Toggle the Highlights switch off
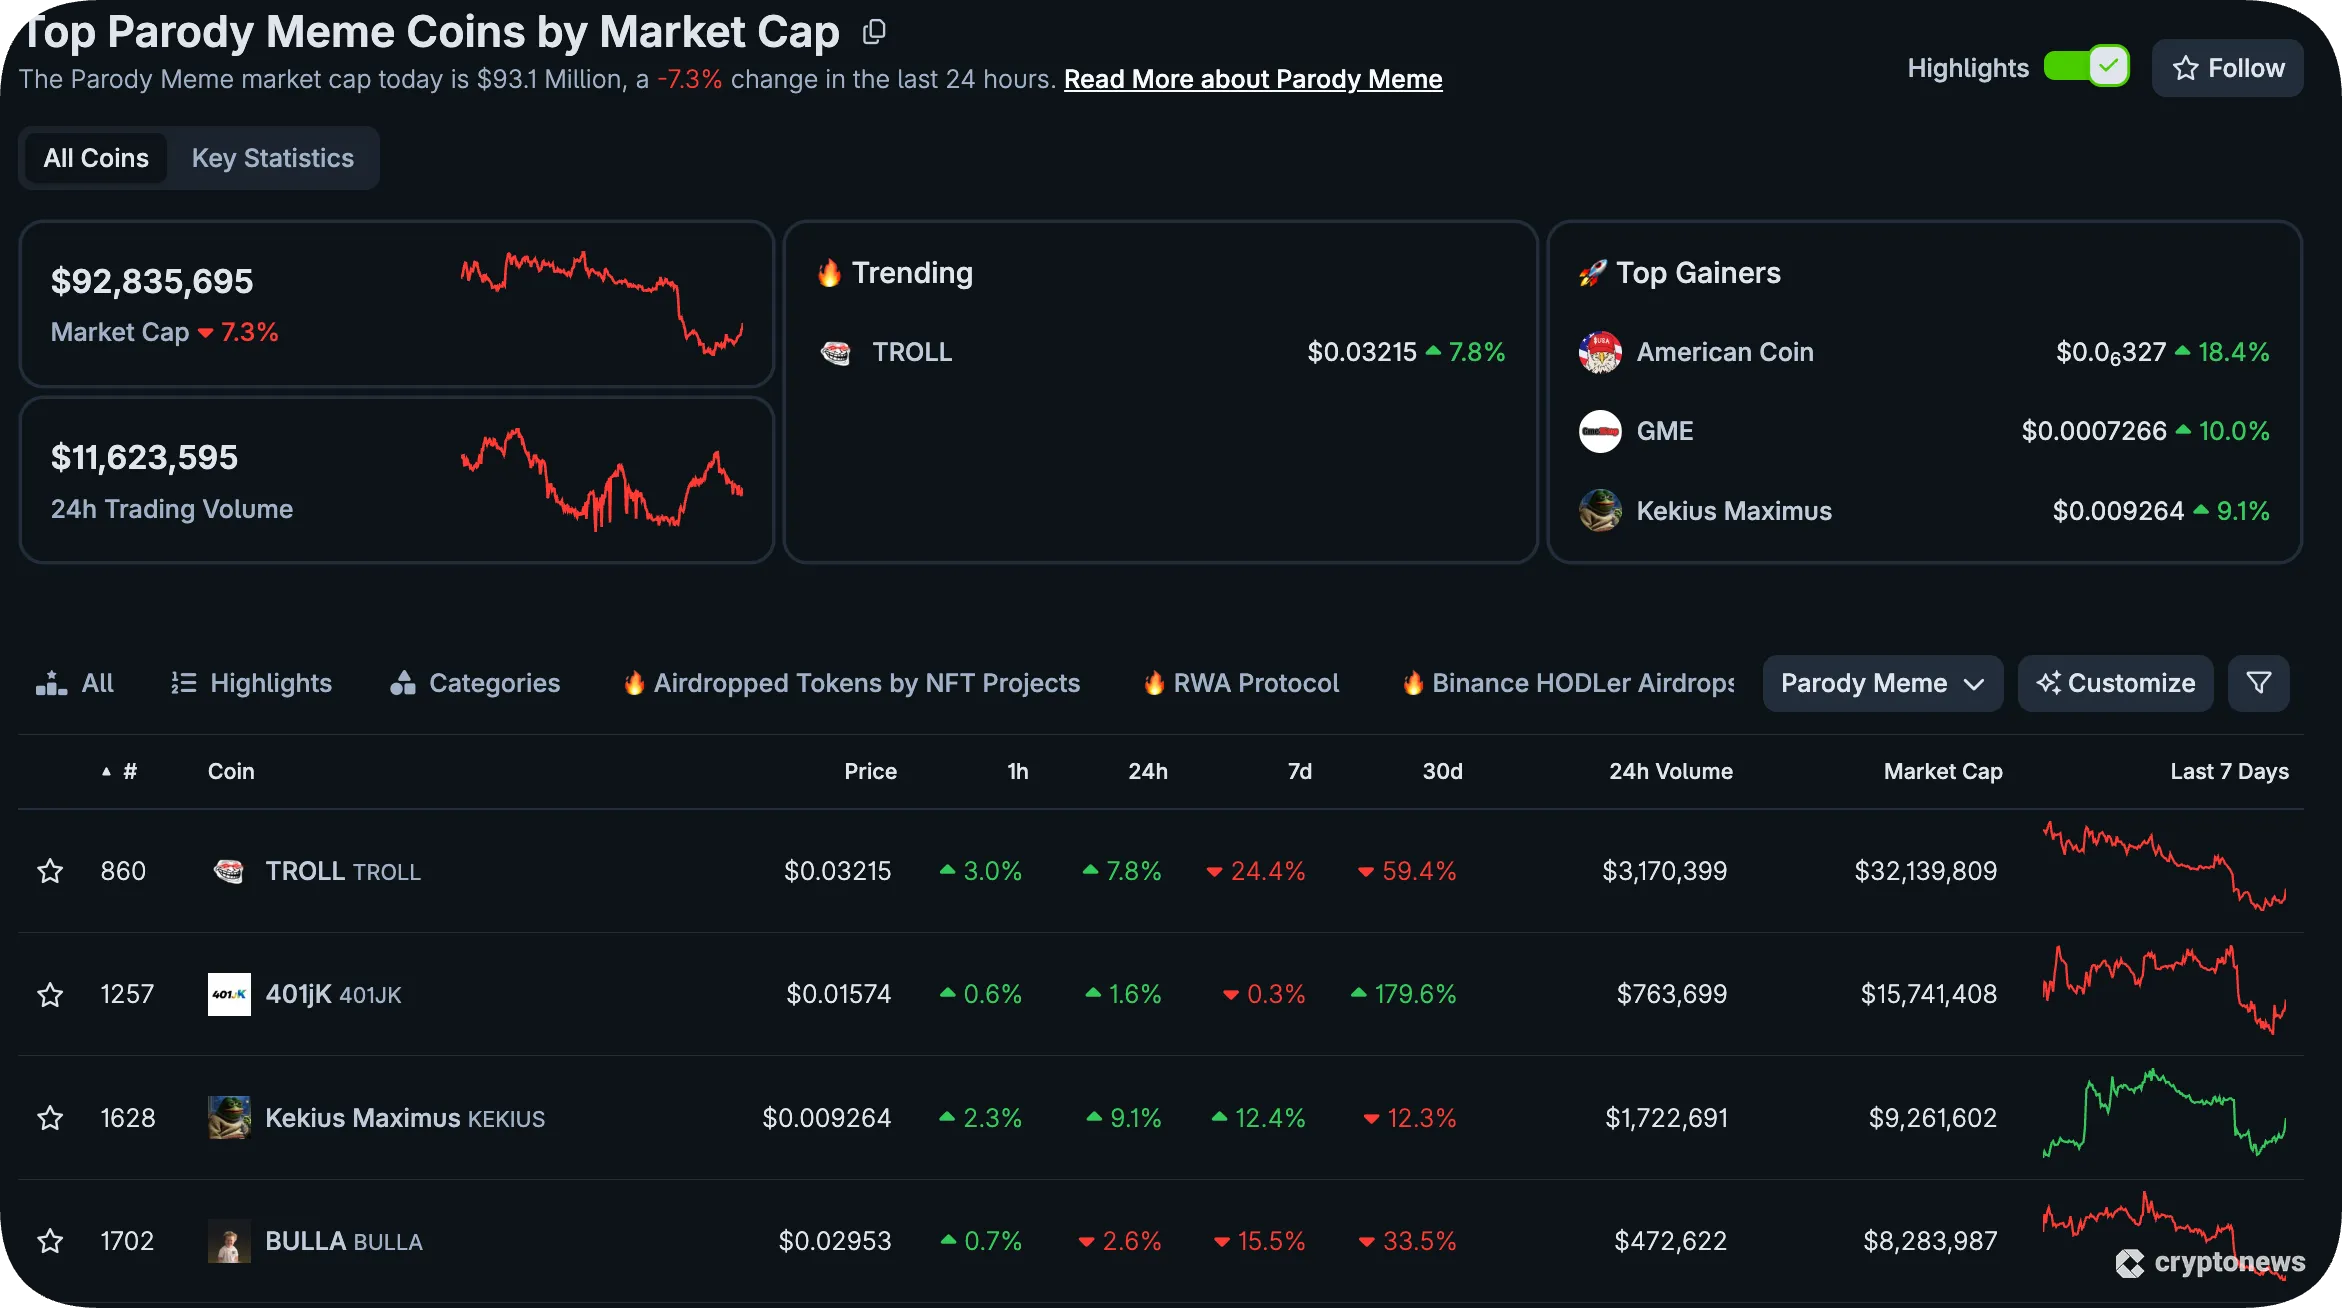This screenshot has width=2342, height=1308. pos(2085,66)
